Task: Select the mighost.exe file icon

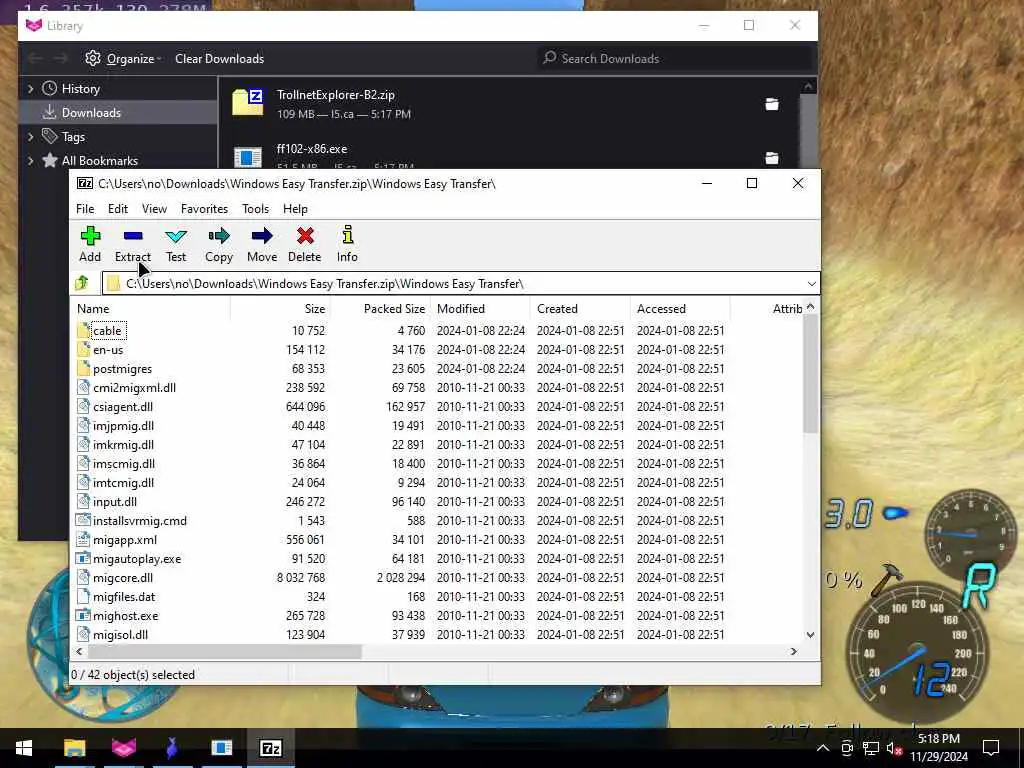Action: pos(83,615)
